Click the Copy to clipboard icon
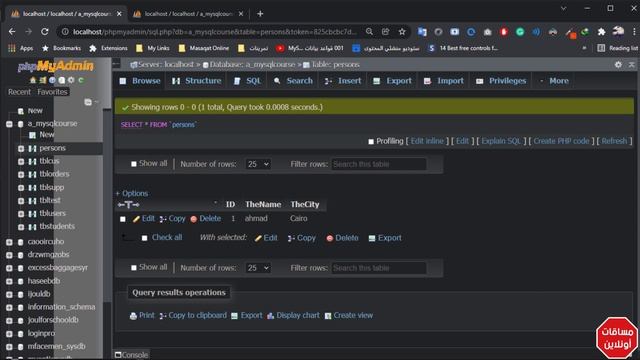The width and height of the screenshot is (640, 360). 163,316
